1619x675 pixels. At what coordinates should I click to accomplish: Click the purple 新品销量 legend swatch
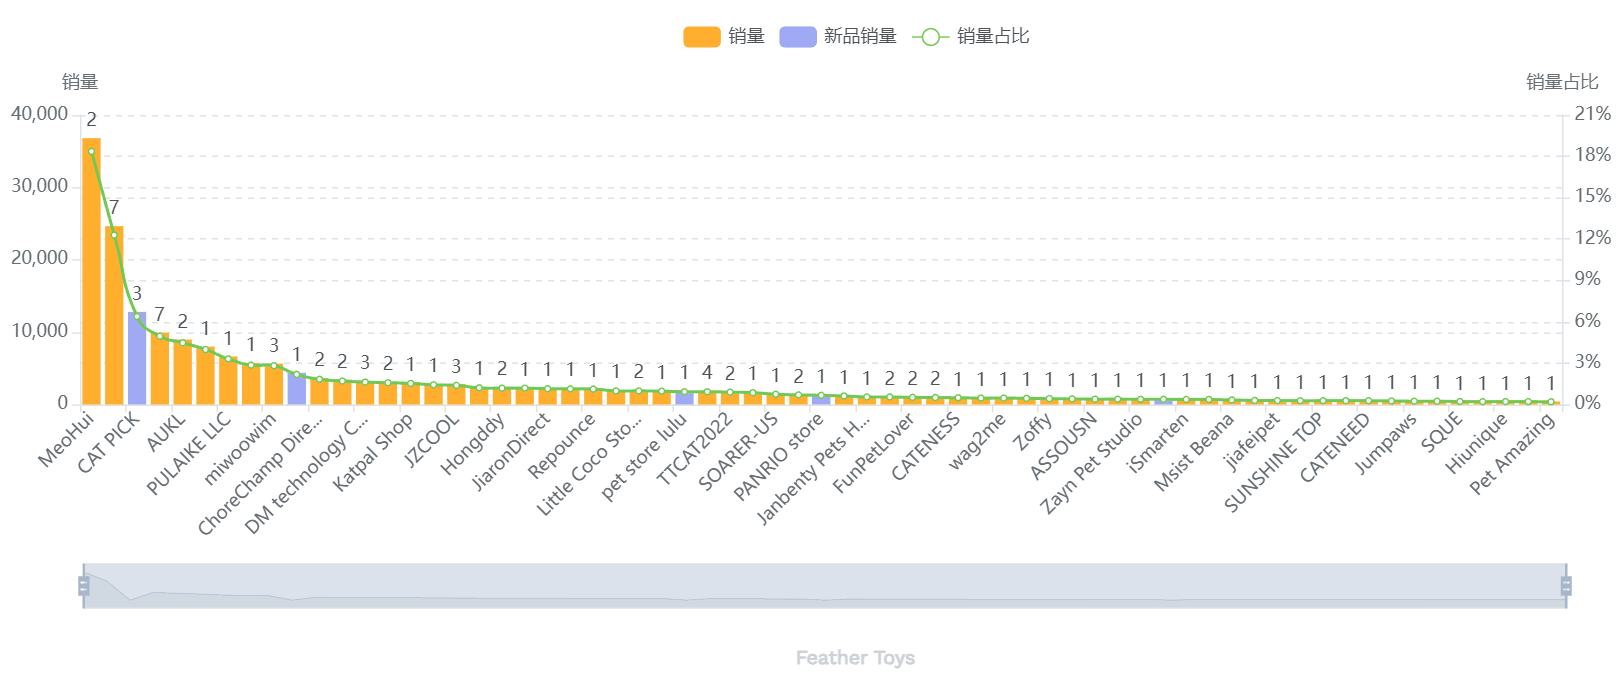797,37
